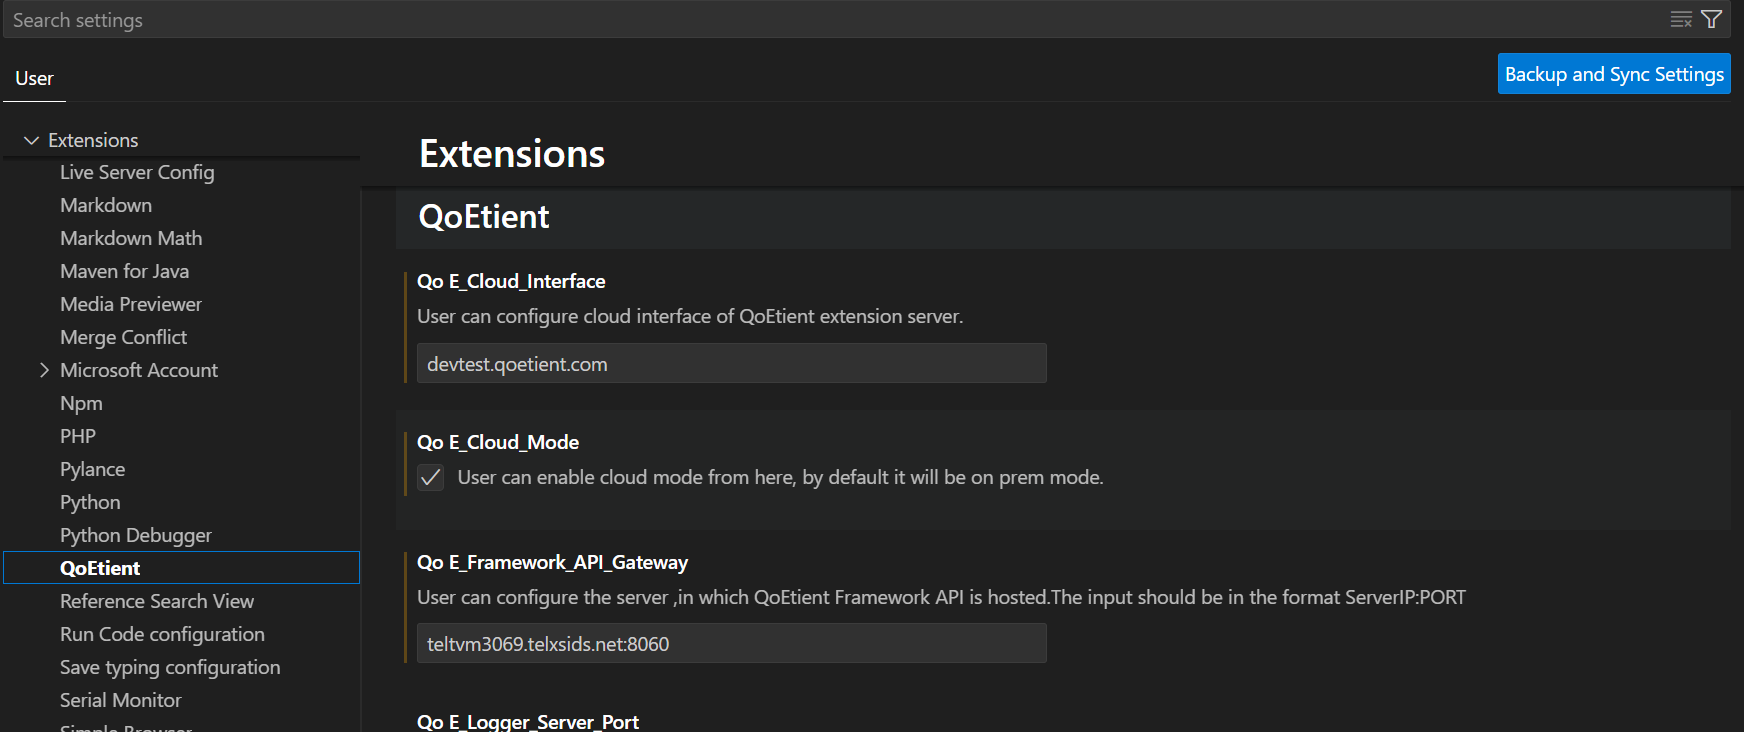Click Backup and Sync Settings button
This screenshot has height=732, width=1744.
1614,74
